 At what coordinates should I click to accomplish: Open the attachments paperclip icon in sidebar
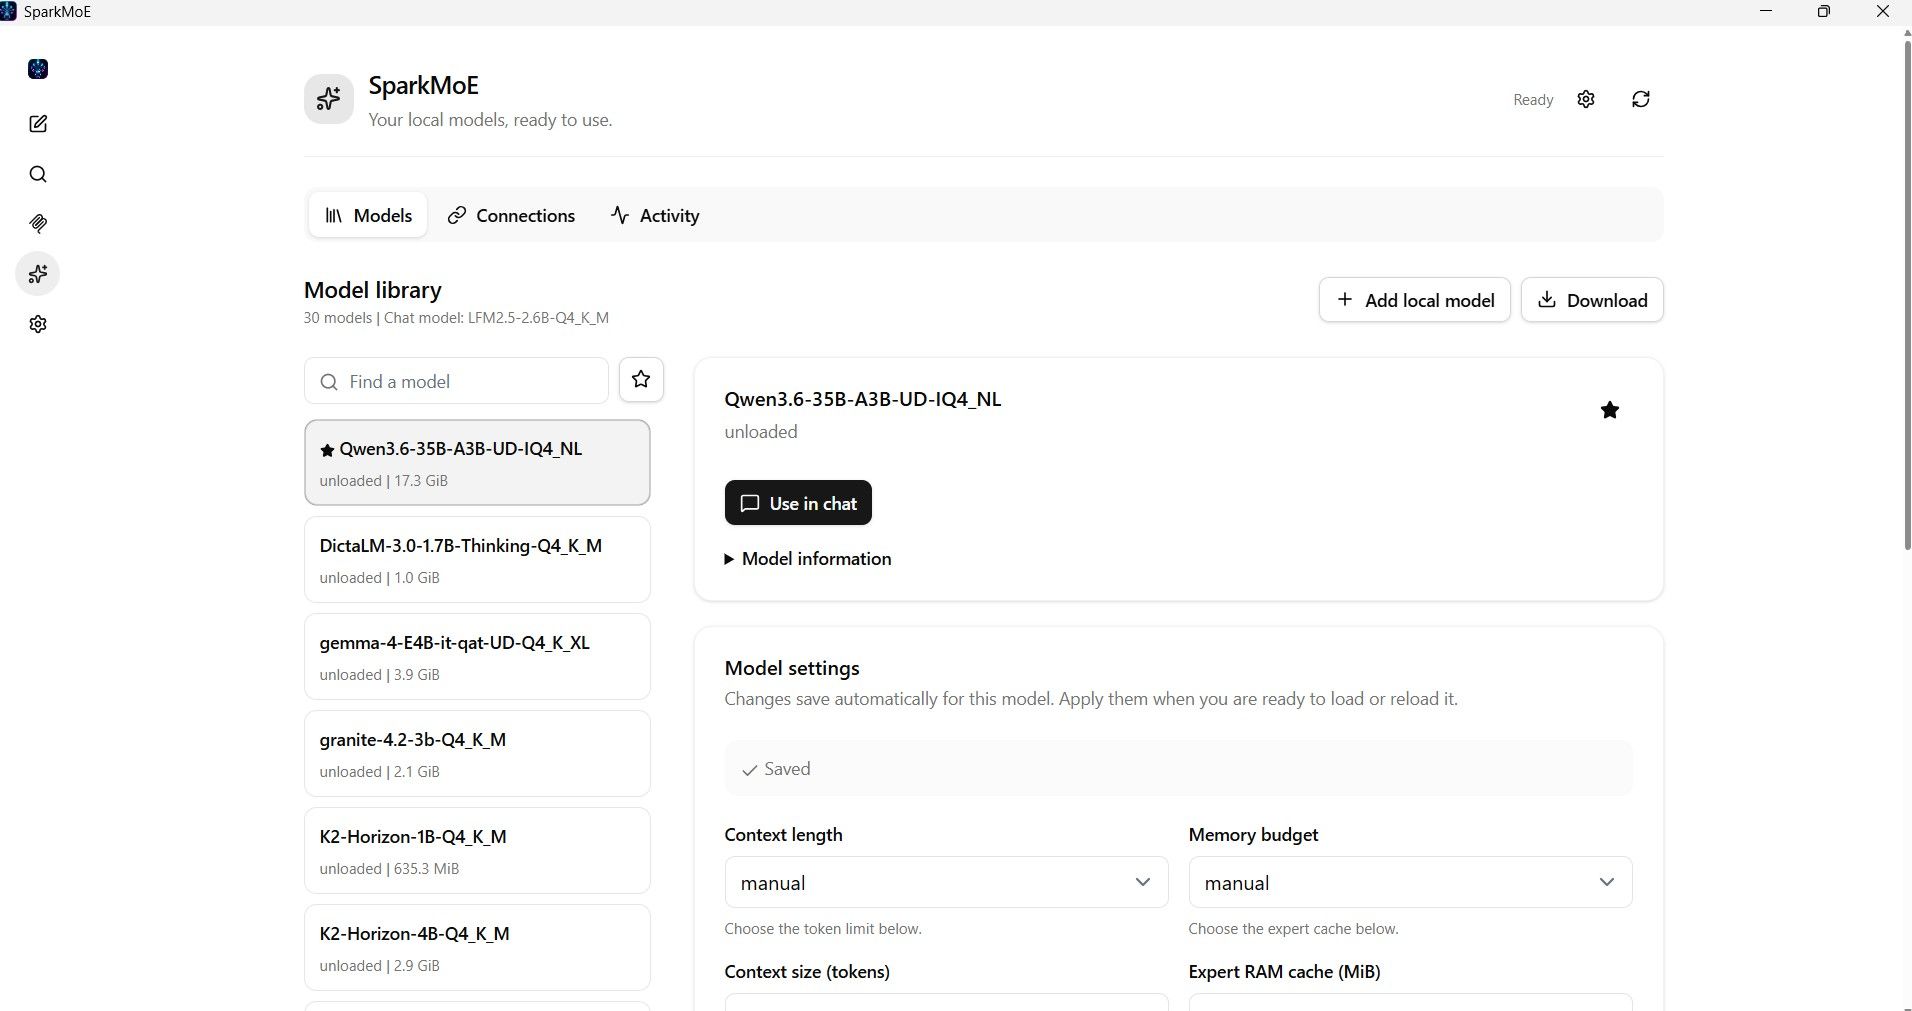38,224
